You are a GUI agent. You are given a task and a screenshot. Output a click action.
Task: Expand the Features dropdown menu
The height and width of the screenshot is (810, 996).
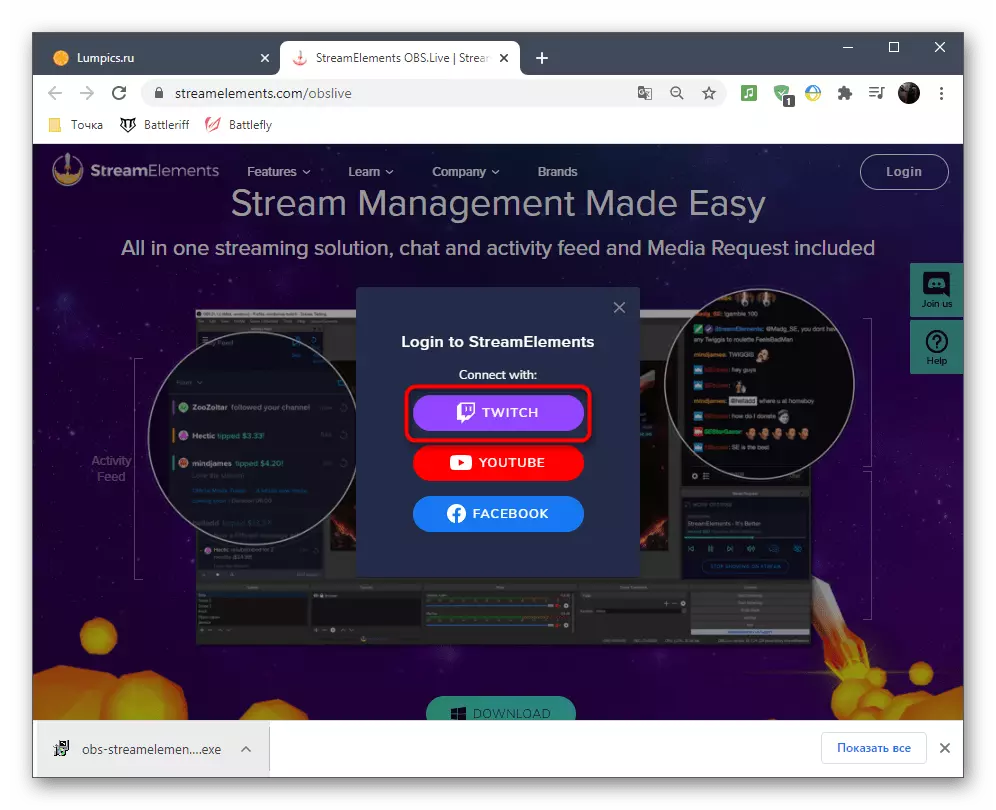(278, 172)
